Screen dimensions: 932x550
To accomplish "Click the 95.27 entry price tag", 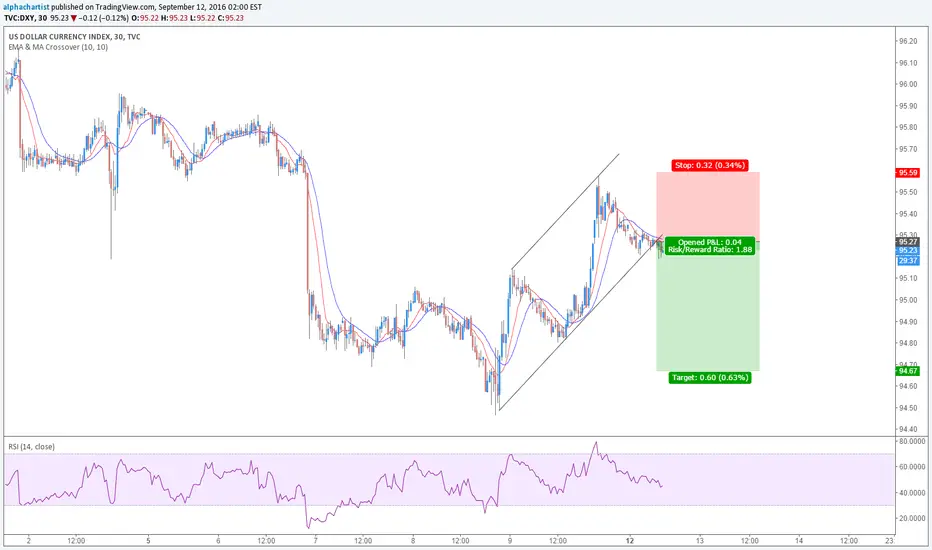I will tap(908, 242).
